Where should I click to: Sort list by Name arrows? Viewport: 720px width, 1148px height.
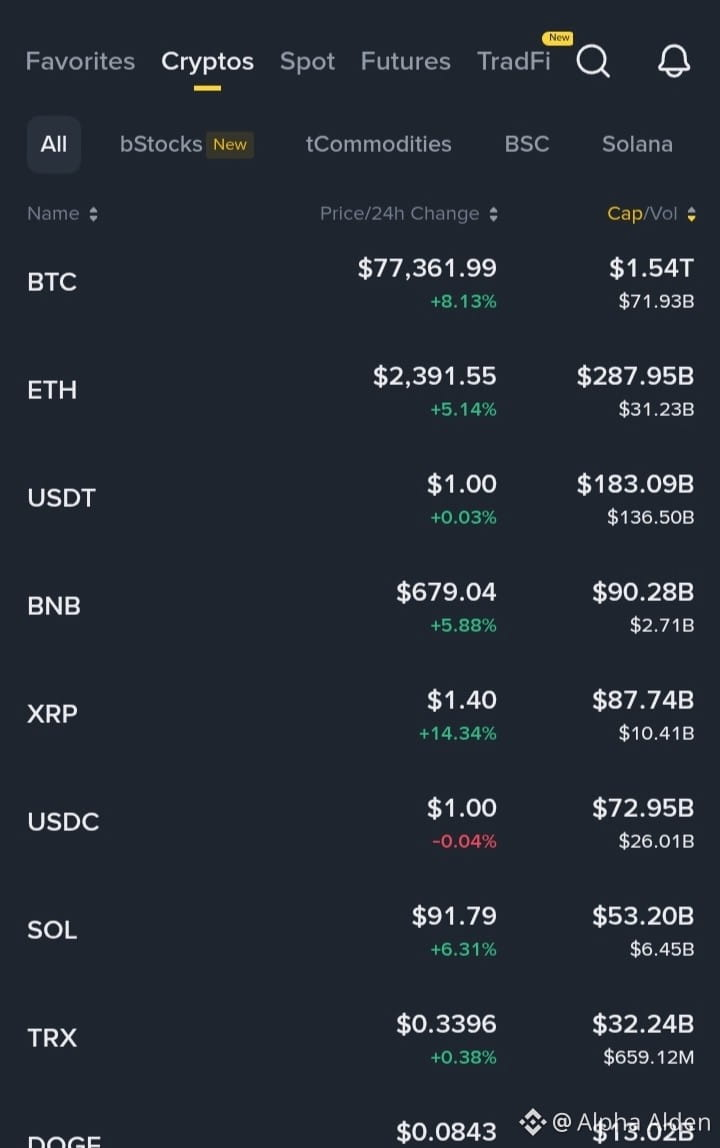point(93,214)
